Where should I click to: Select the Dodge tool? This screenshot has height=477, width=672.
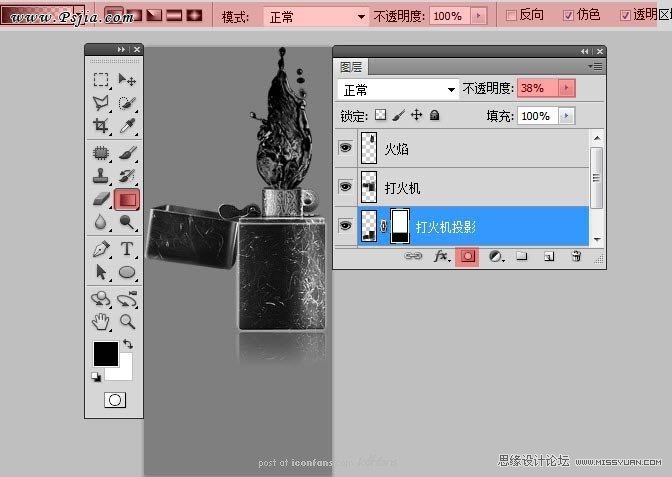pyautogui.click(x=127, y=222)
